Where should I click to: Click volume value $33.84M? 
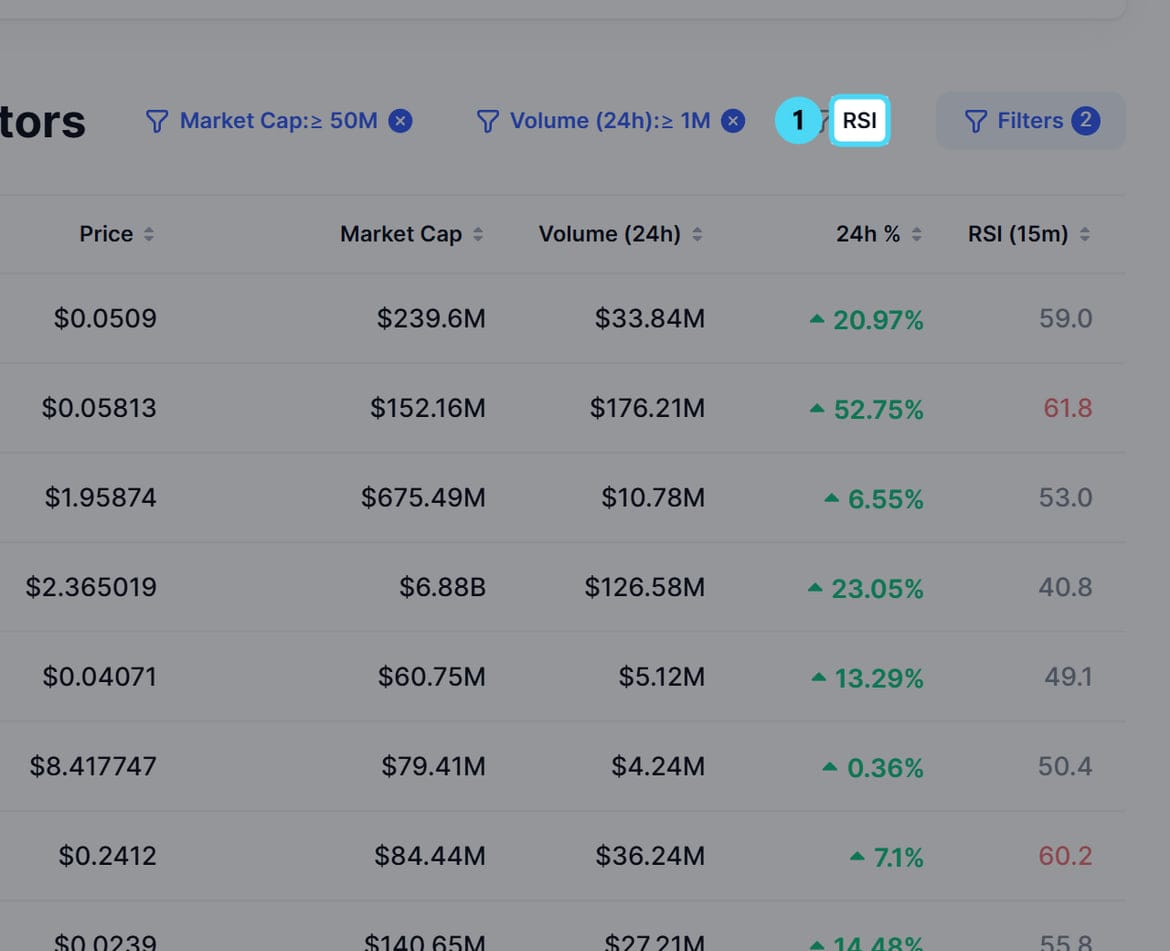tap(650, 318)
